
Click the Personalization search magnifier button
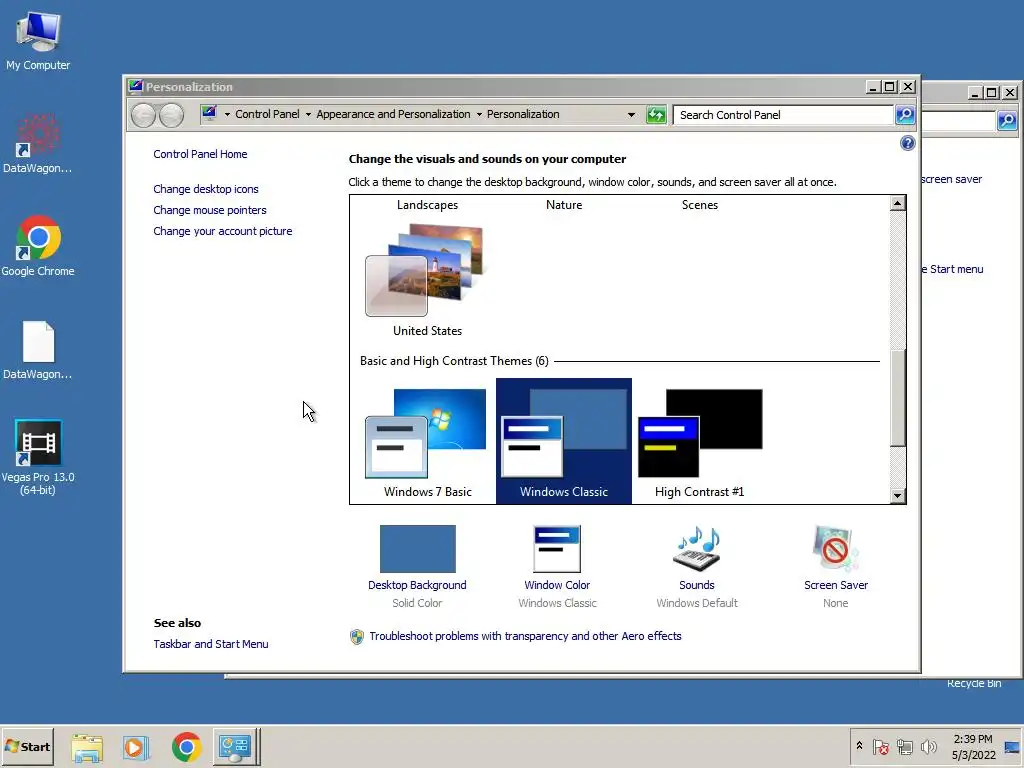(x=904, y=115)
